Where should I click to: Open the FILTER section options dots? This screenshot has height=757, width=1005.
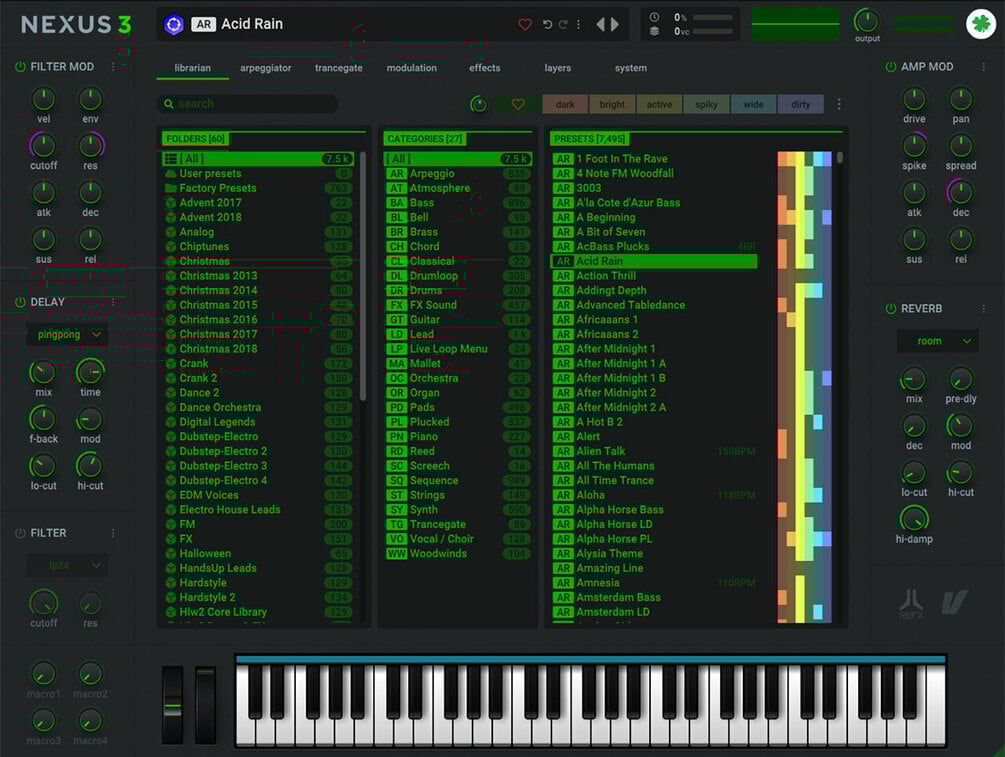(113, 533)
